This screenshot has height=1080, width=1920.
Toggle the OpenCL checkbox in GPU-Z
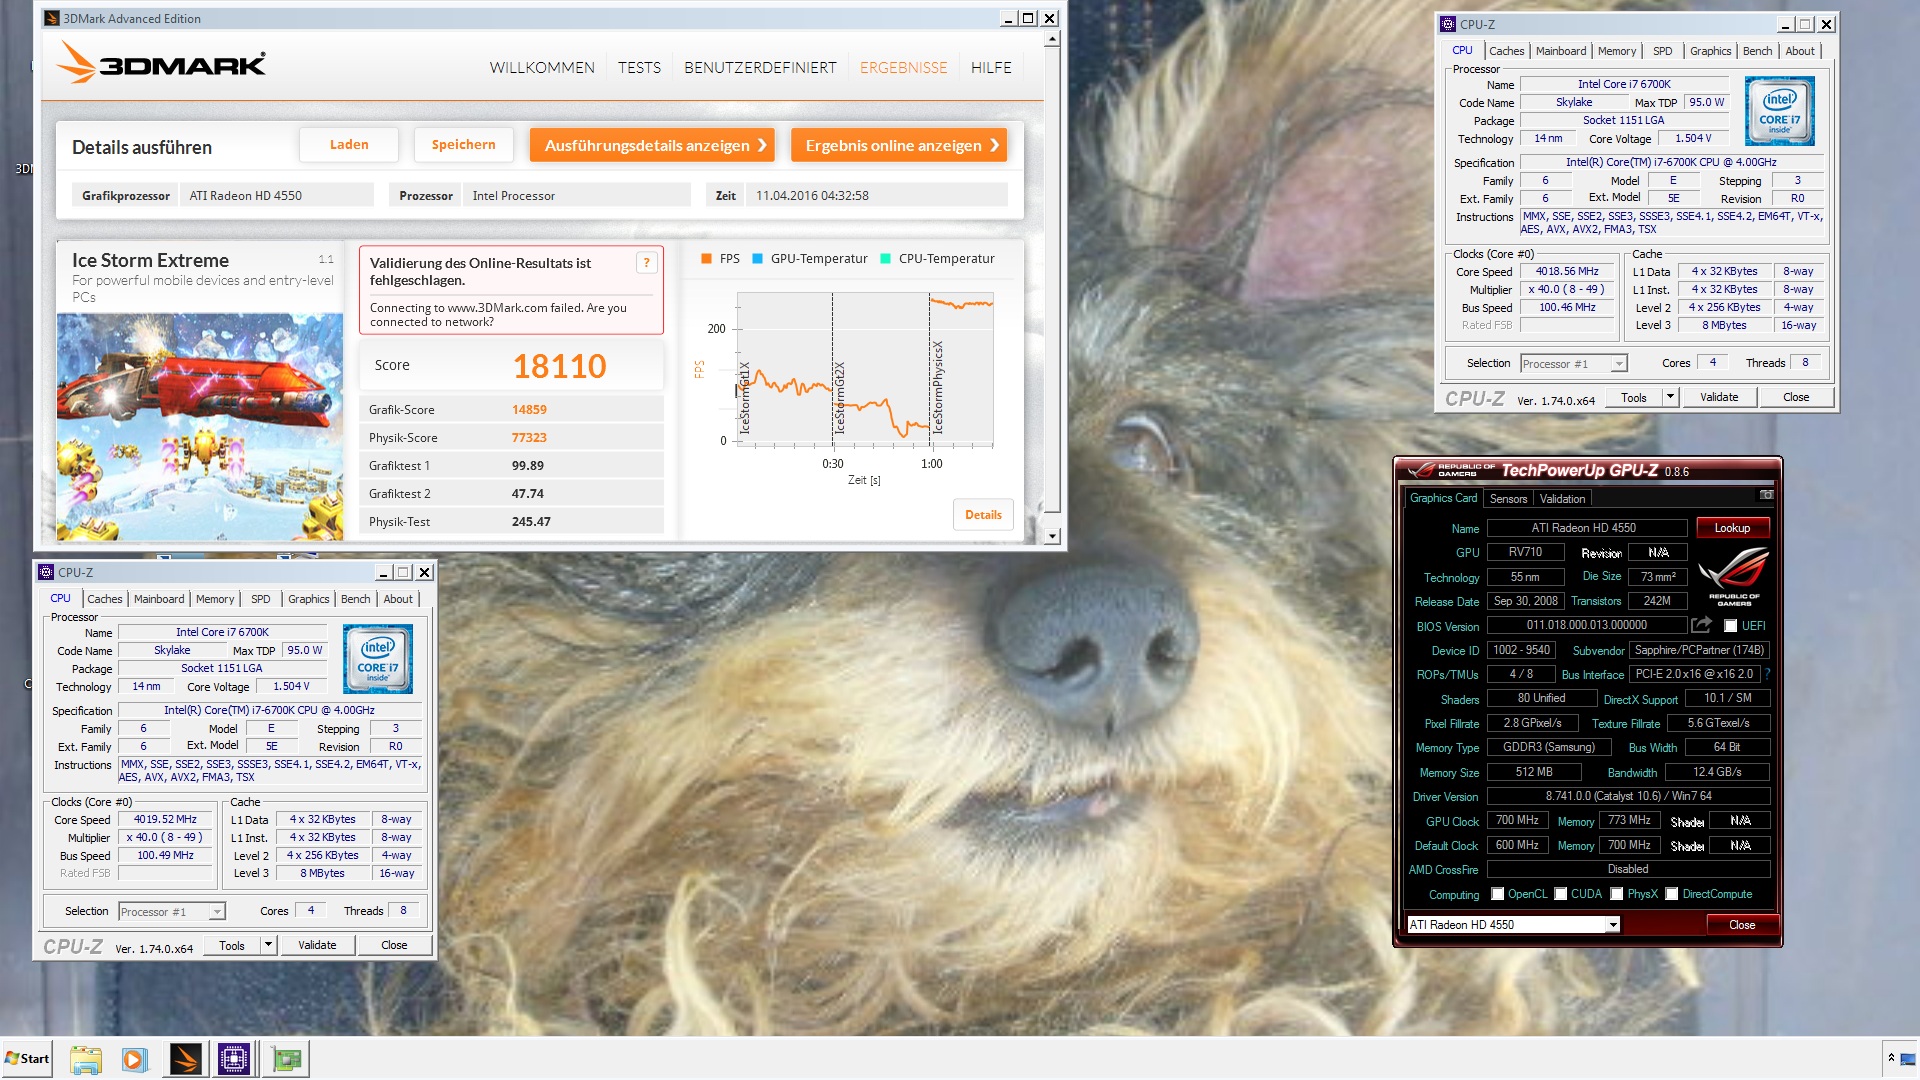click(x=1497, y=894)
